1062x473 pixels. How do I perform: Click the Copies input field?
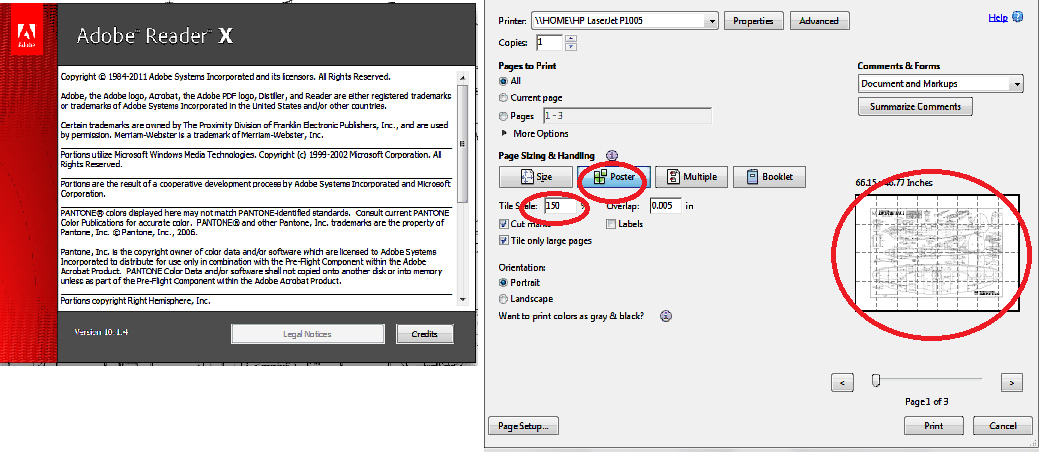[x=549, y=43]
